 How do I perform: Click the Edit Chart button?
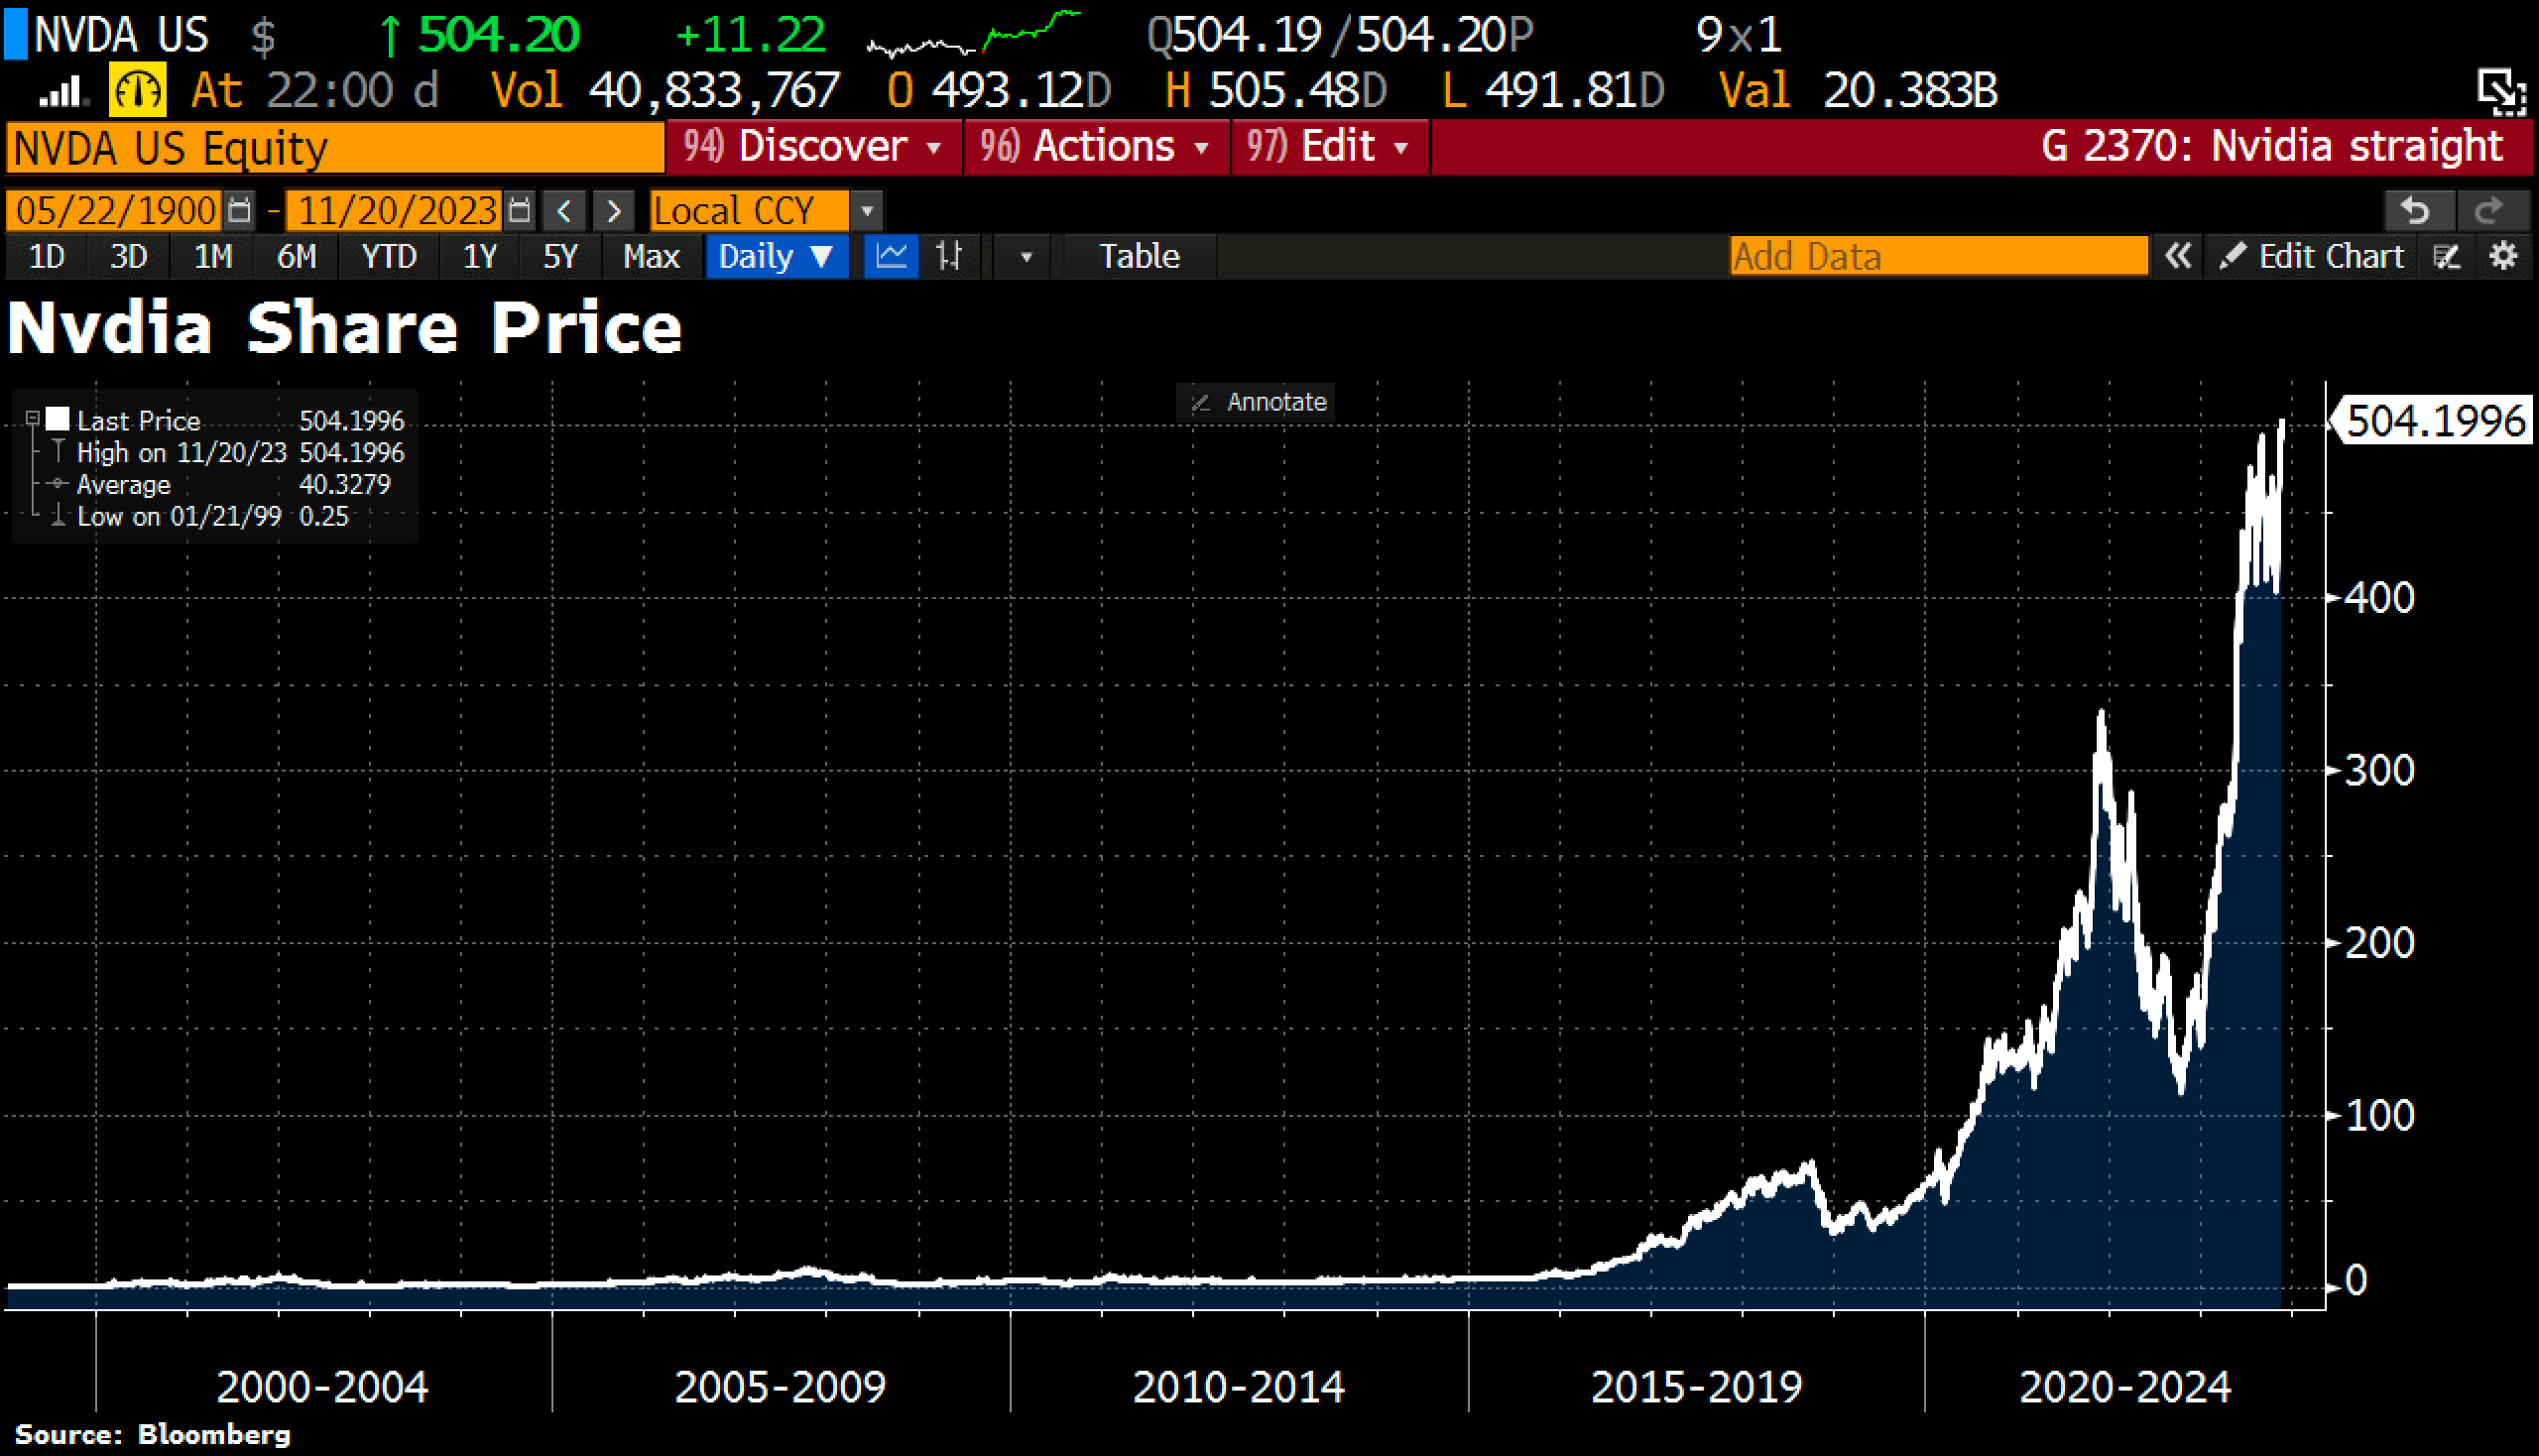tap(2312, 256)
